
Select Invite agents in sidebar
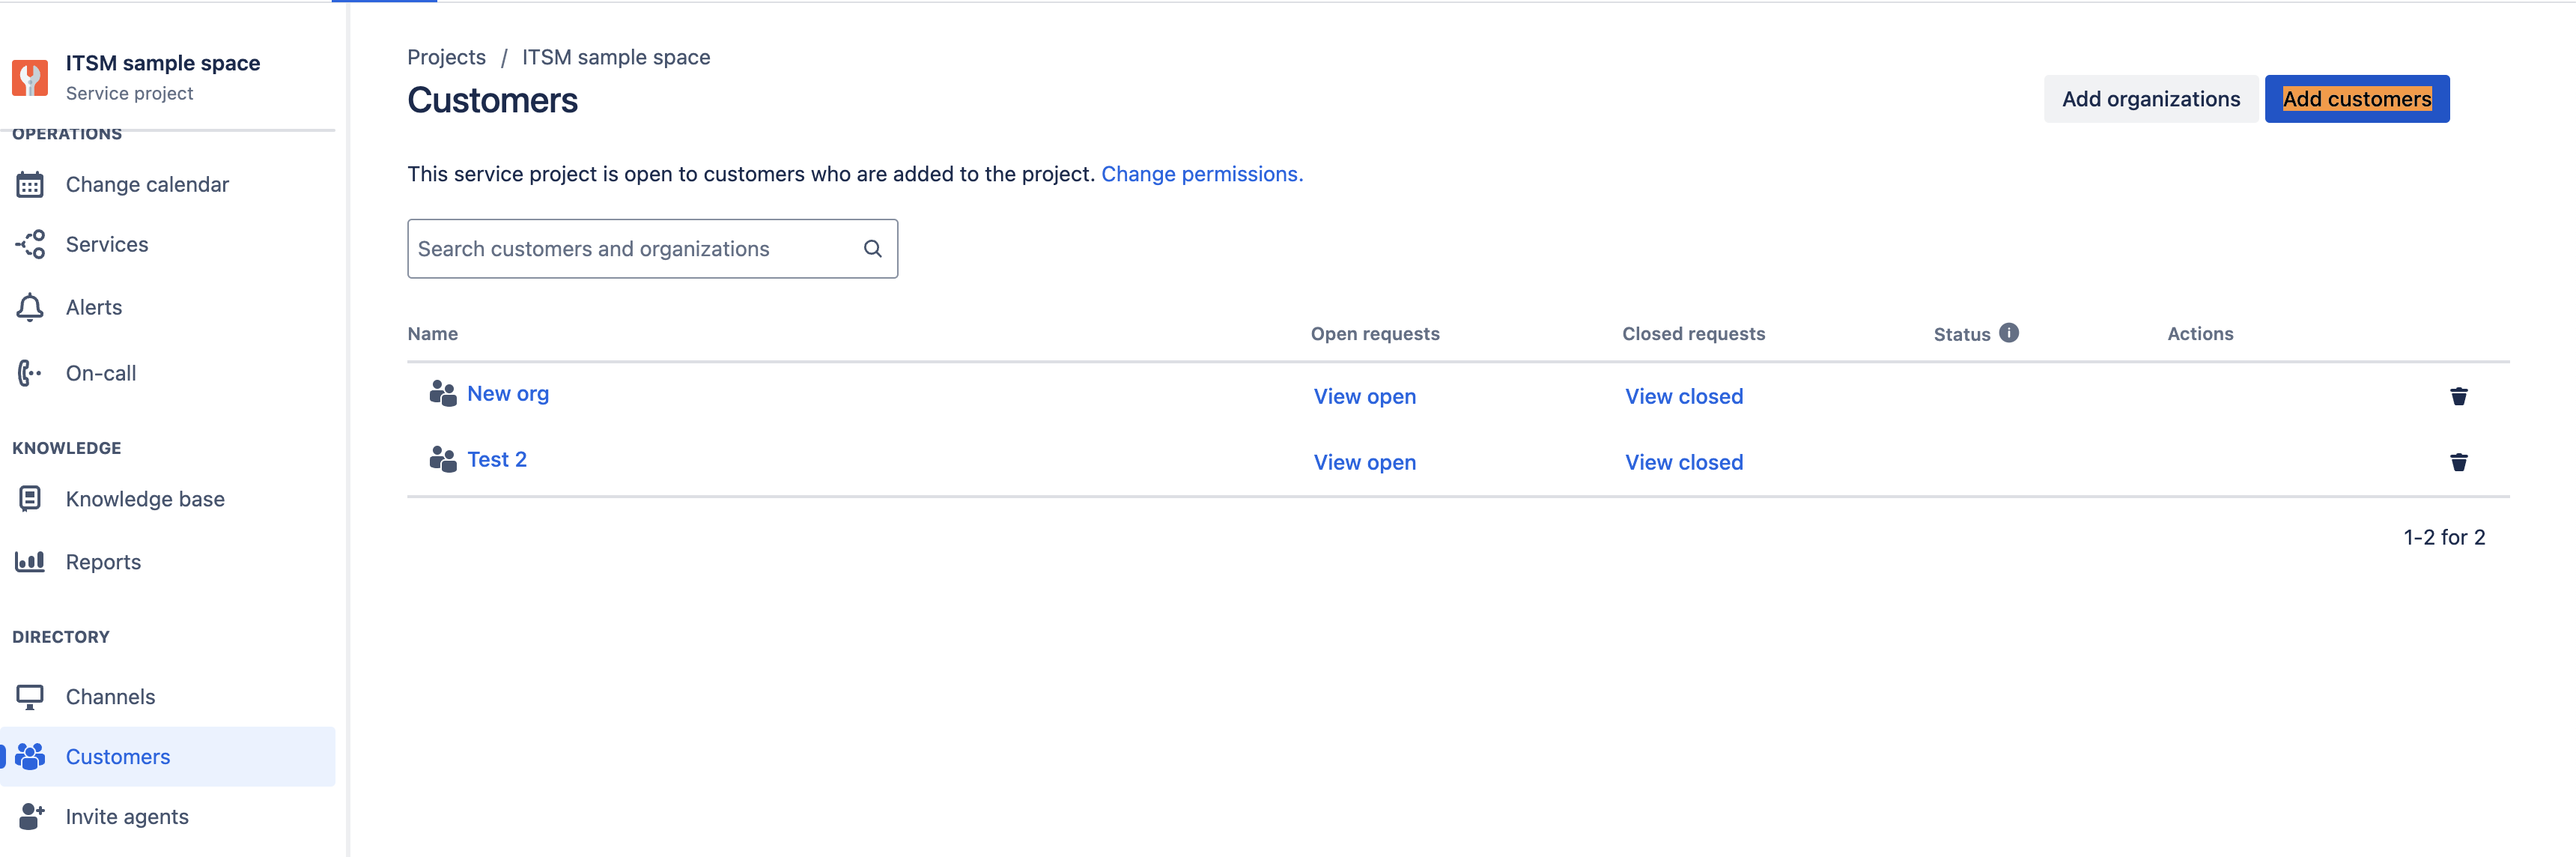[127, 817]
